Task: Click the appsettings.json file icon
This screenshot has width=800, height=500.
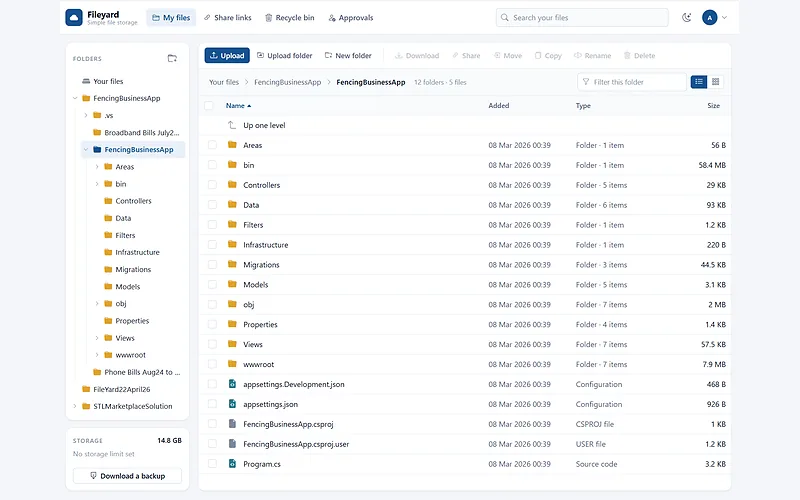Action: 232,404
